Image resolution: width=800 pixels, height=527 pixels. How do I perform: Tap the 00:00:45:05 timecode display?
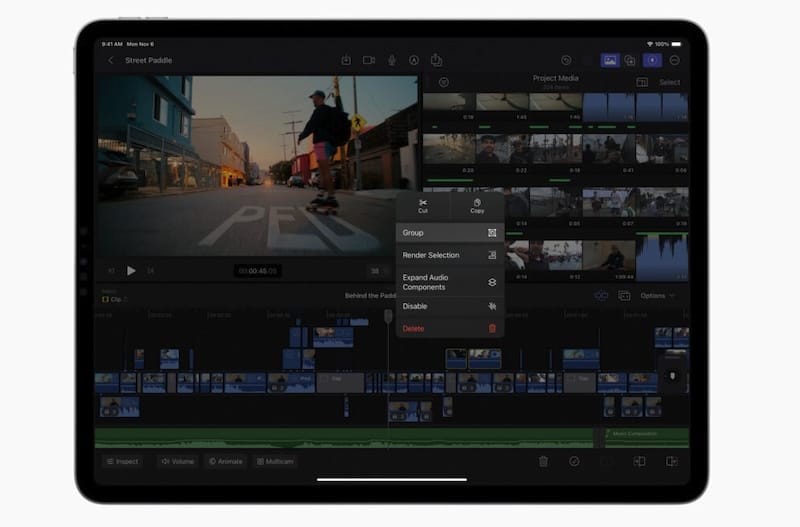click(258, 271)
